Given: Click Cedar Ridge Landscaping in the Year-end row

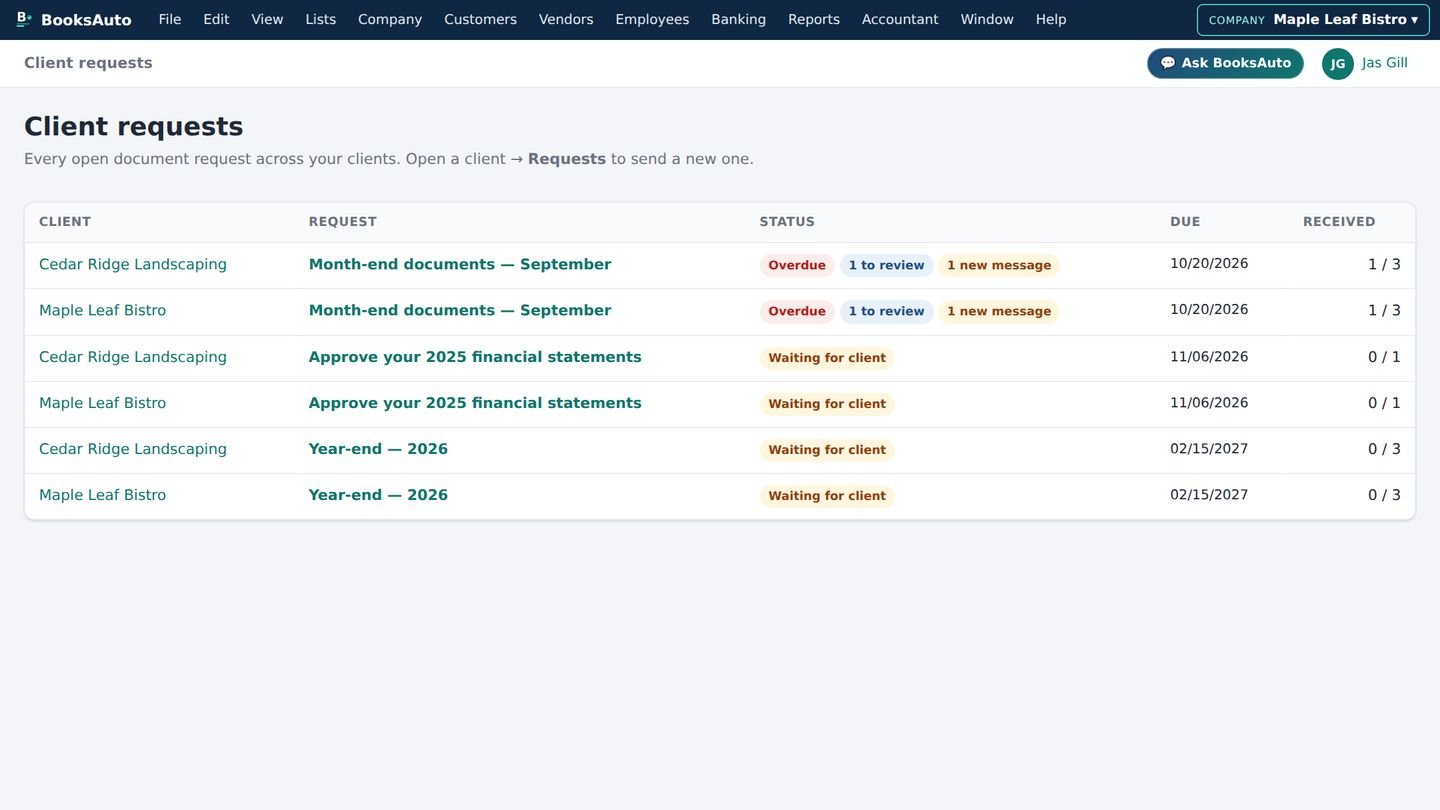Looking at the screenshot, I should pos(133,449).
